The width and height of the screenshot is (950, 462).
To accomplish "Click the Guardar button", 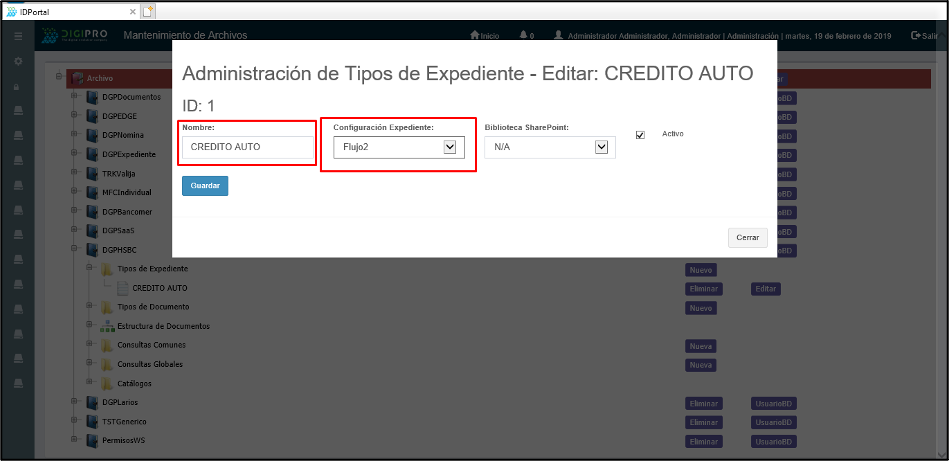I will (205, 186).
